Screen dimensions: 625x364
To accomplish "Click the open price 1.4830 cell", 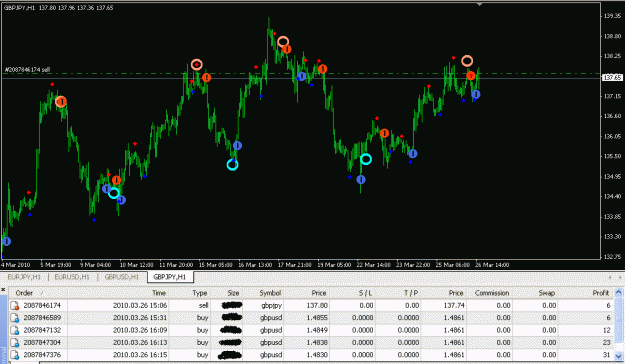I will pos(317,355).
